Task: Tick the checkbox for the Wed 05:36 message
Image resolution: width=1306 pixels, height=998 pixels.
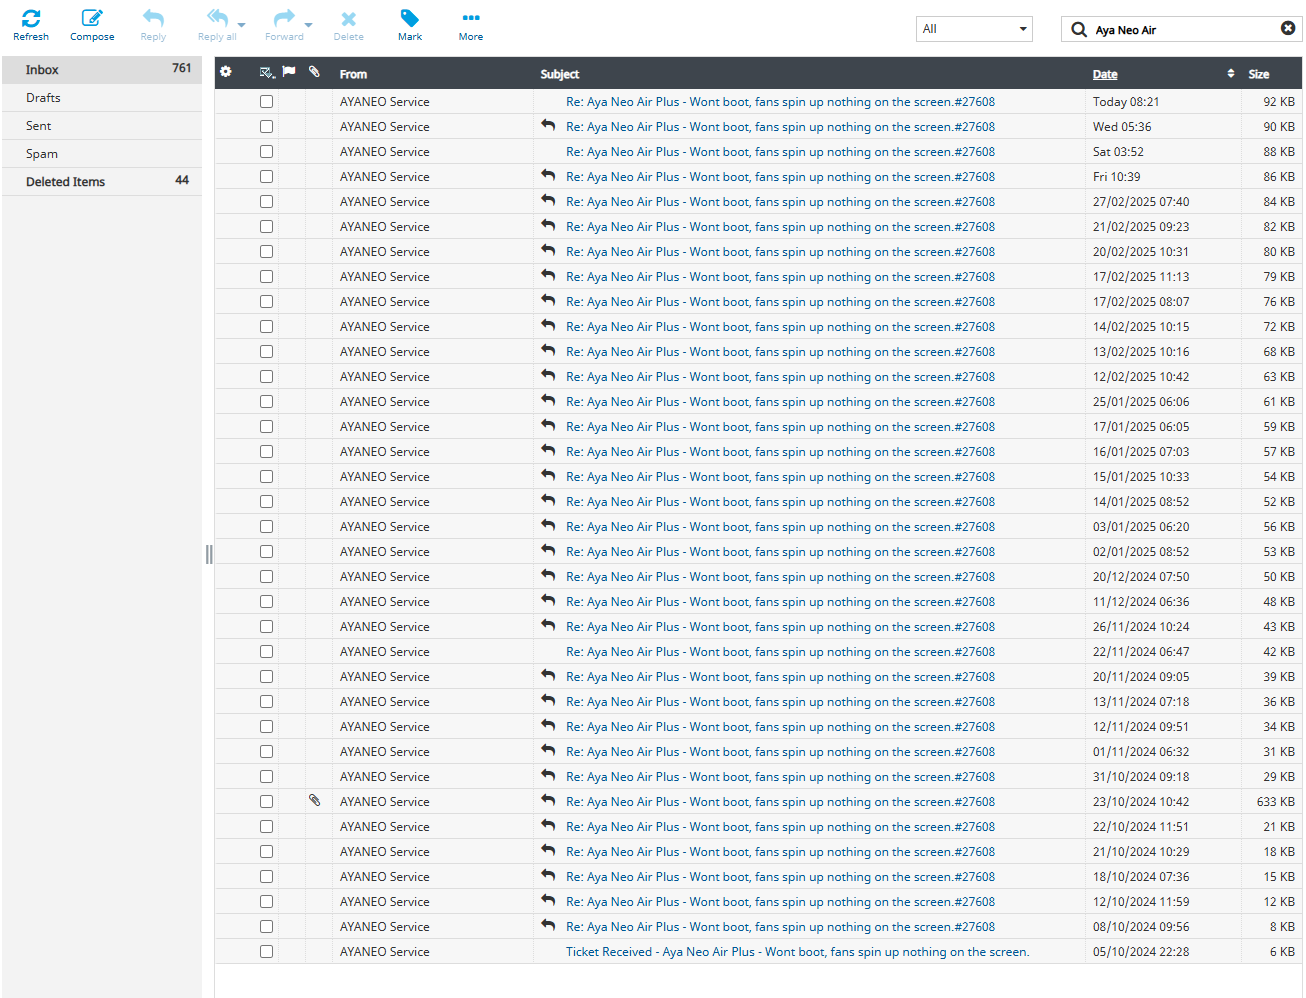Action: click(x=266, y=126)
